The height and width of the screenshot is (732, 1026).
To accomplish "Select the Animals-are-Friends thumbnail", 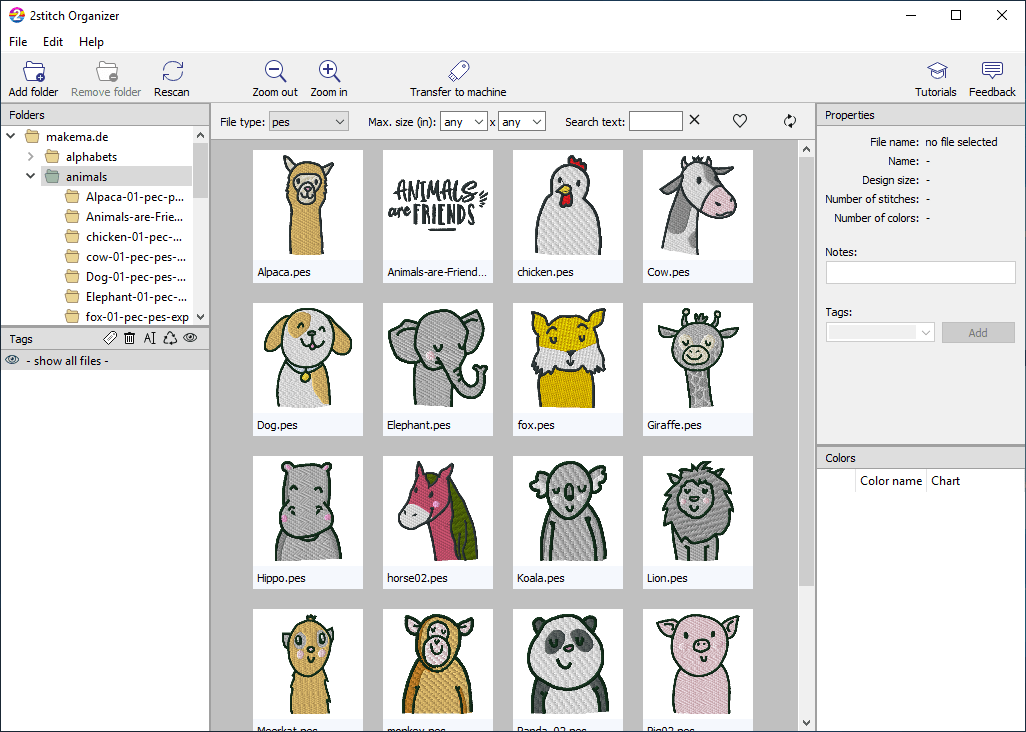I will click(x=438, y=217).
